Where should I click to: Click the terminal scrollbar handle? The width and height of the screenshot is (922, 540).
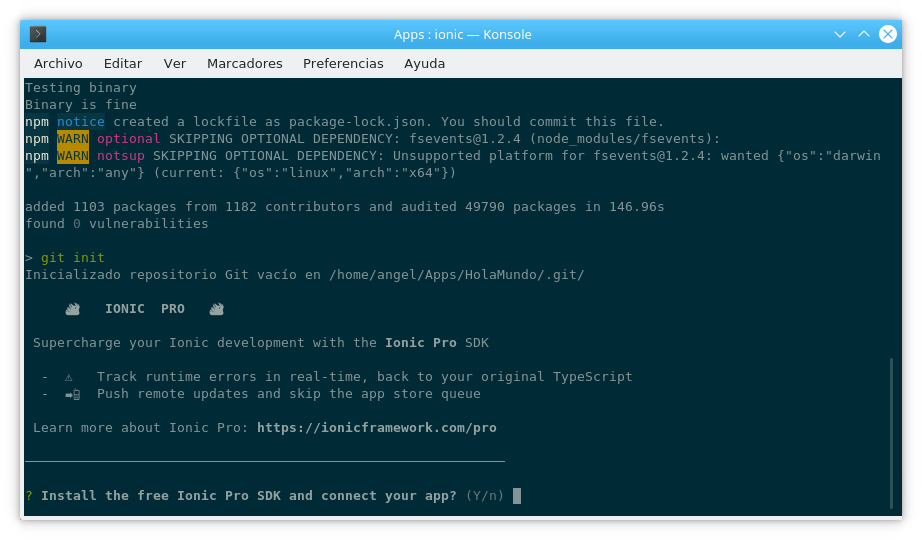click(891, 433)
